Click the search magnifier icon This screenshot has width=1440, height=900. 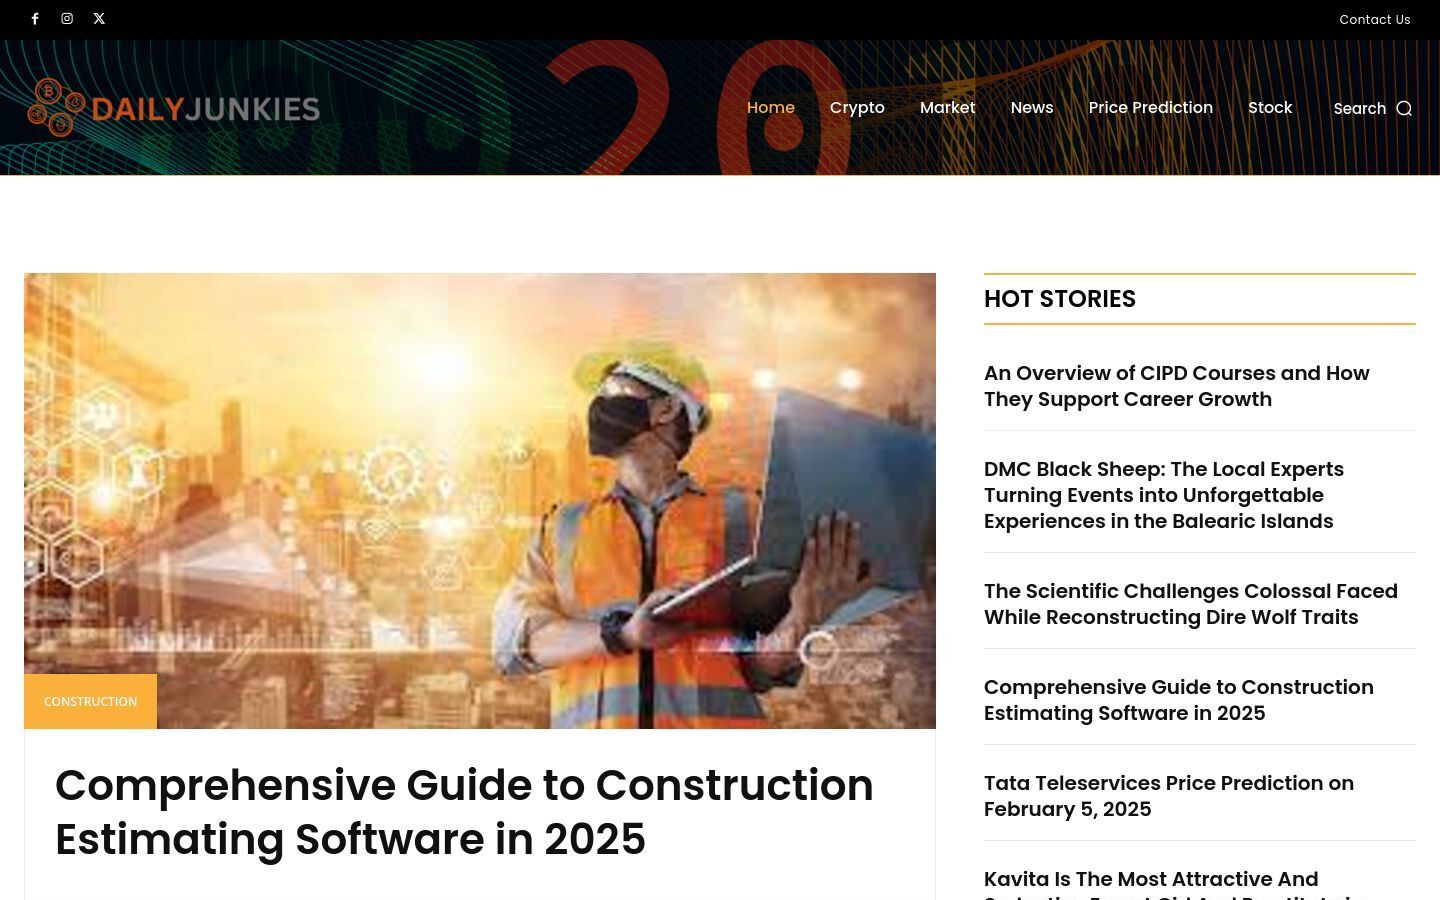click(1404, 108)
